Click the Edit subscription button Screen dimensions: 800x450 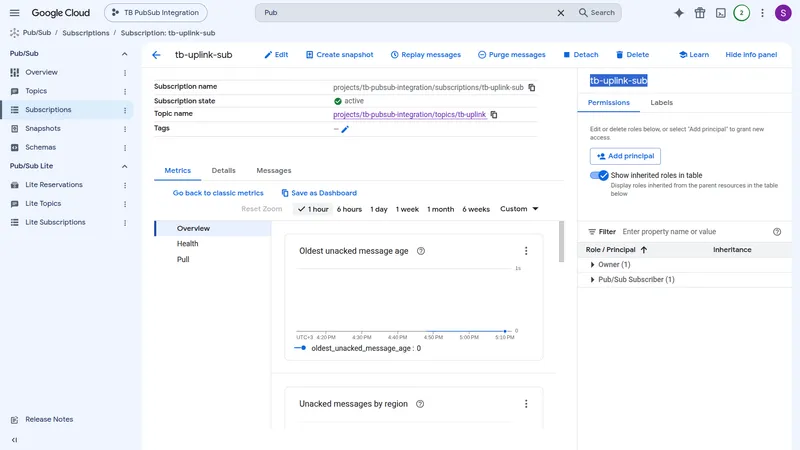tap(276, 55)
